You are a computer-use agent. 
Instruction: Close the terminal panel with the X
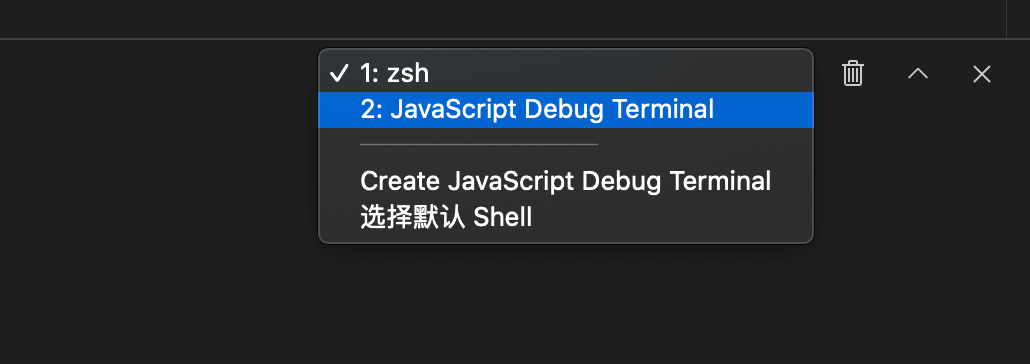coord(981,74)
